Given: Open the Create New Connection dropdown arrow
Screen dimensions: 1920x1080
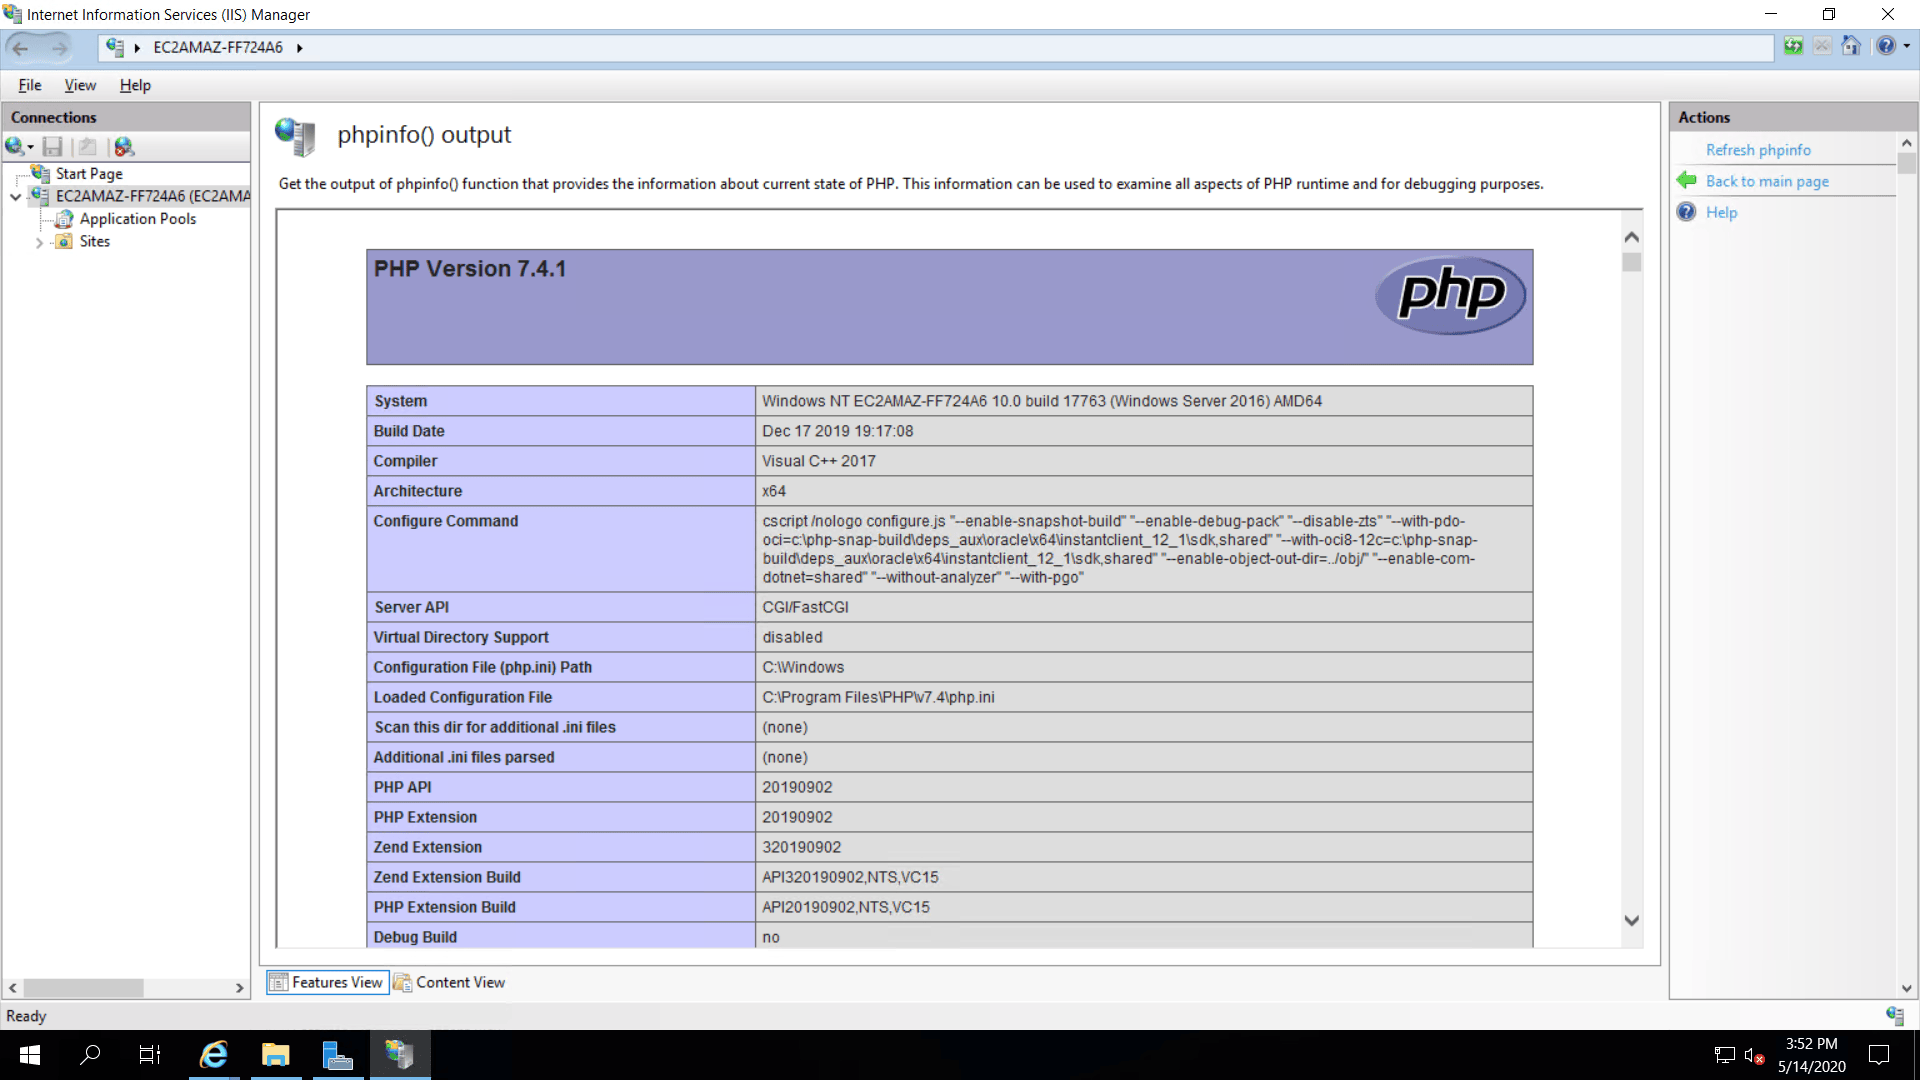Looking at the screenshot, I should tap(31, 148).
